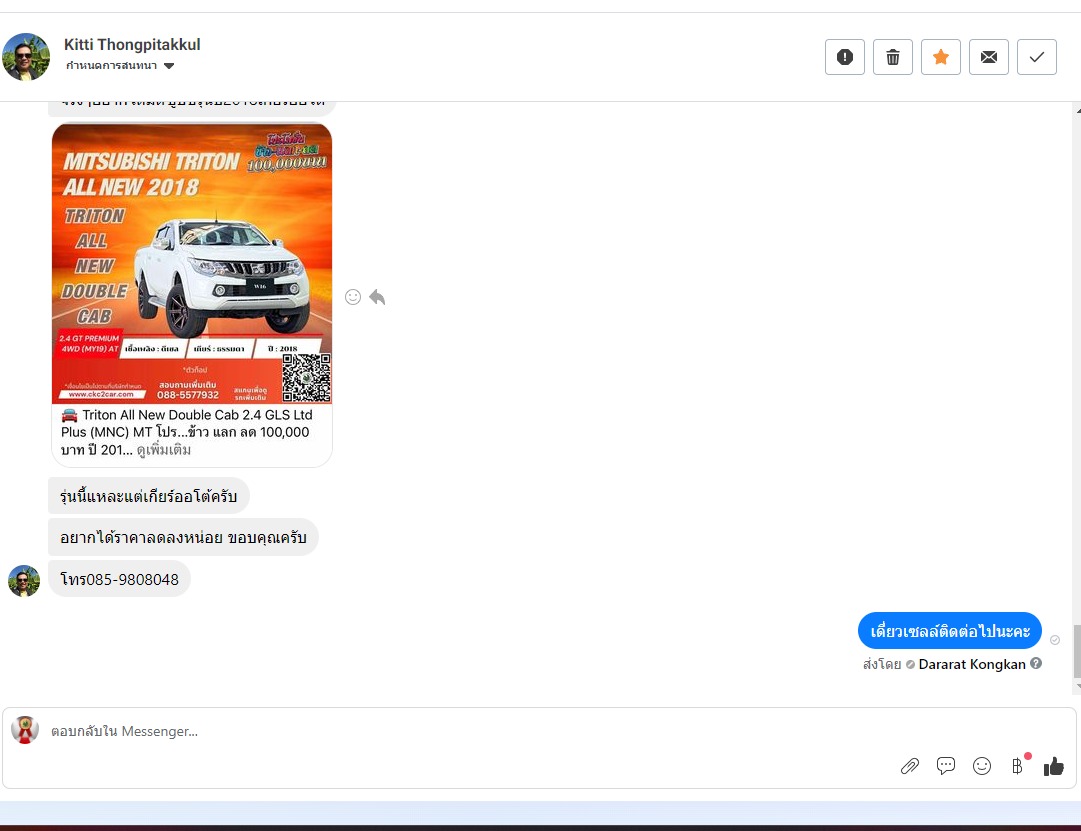Open saved replies speech bubble icon
Viewport: 1081px width, 831px height.
(x=946, y=765)
